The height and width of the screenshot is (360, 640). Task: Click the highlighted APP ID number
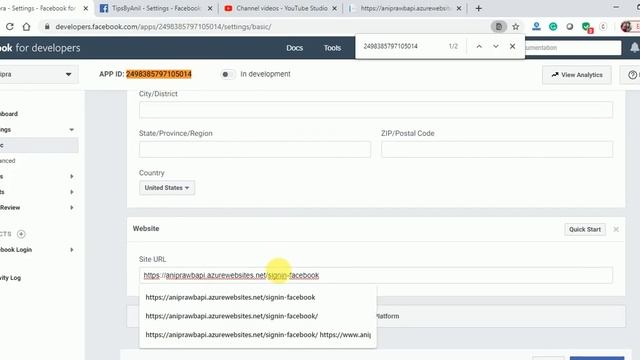(x=159, y=74)
